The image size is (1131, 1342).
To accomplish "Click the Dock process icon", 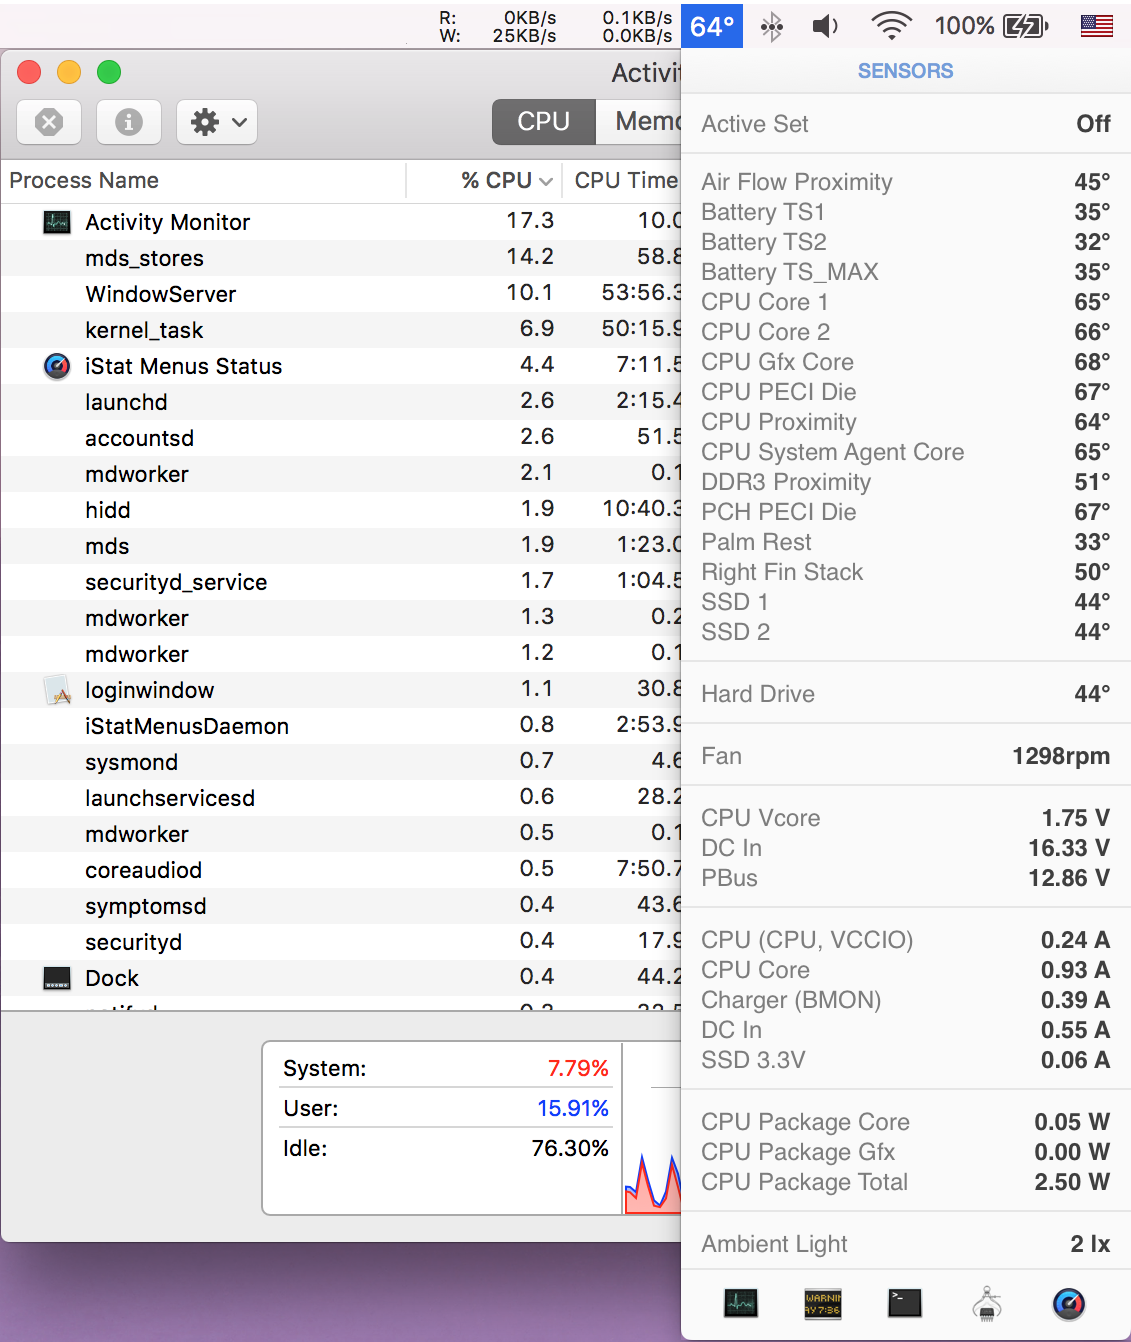I will (57, 978).
